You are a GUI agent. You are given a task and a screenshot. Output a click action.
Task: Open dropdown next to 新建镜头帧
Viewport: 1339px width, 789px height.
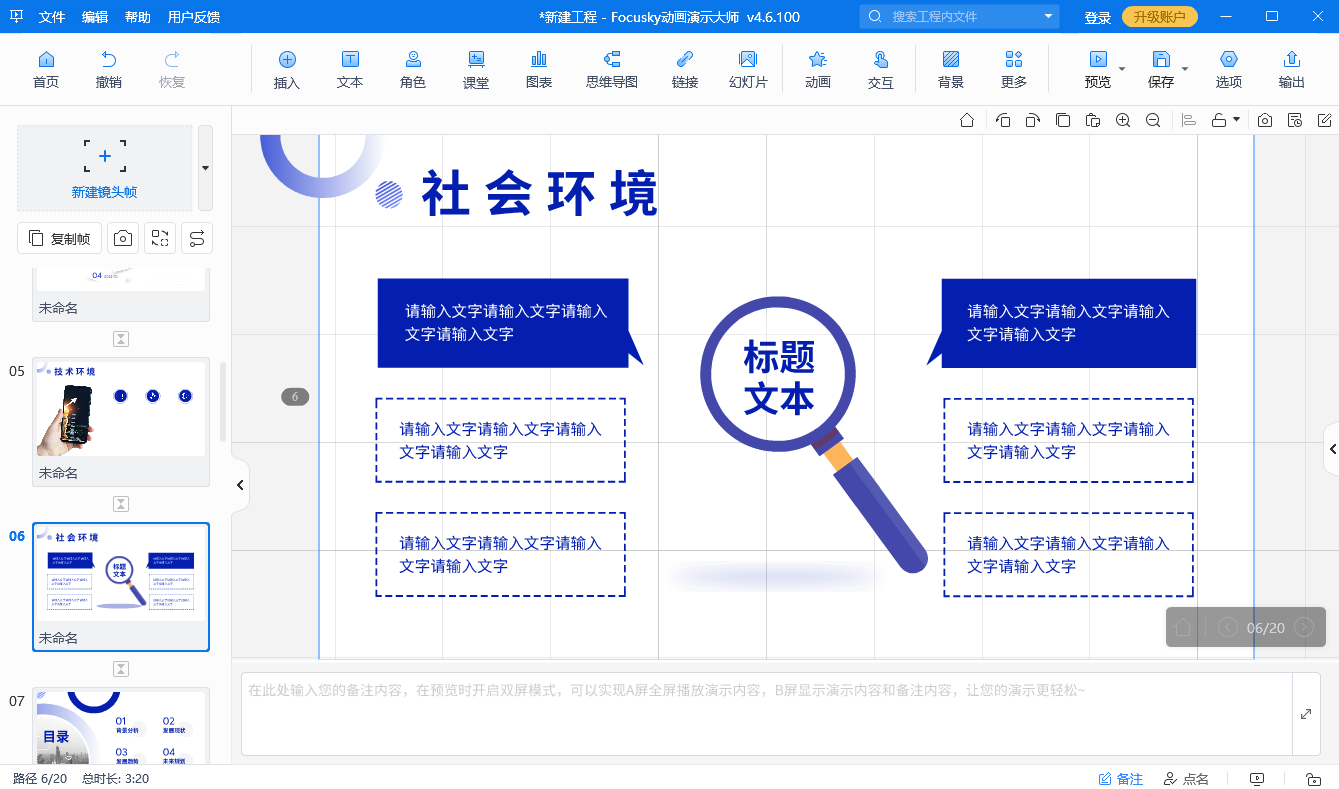(x=205, y=168)
